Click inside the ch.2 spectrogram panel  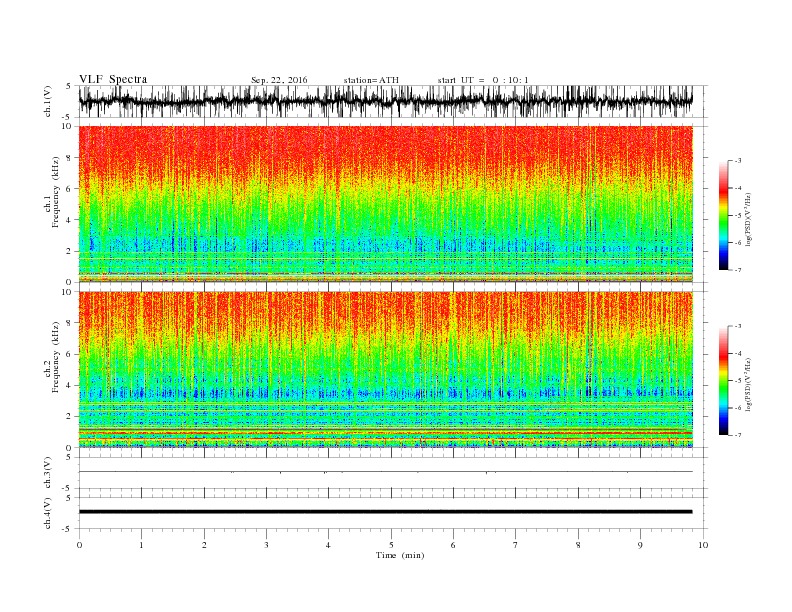[x=385, y=370]
